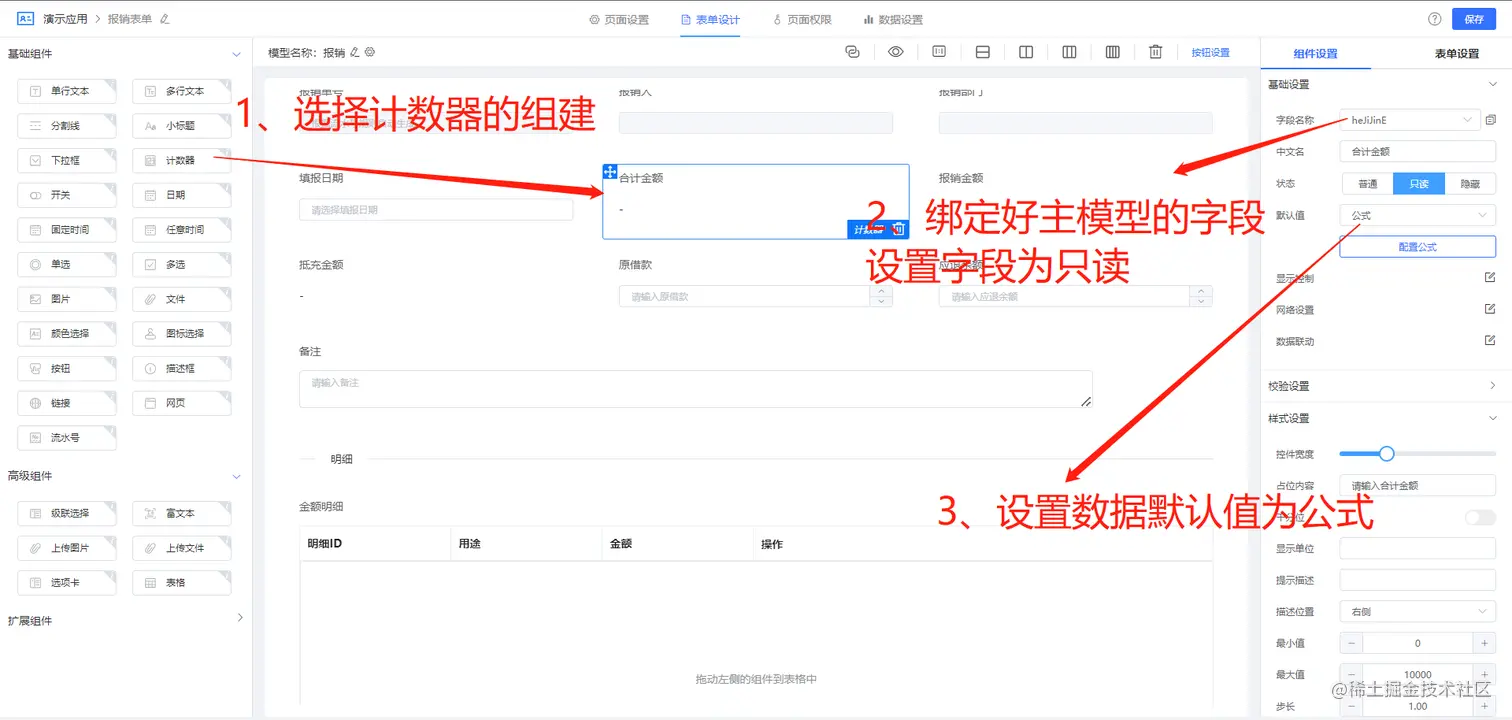Switch to 页面设置 tab
Screen dimensions: 1512x720
click(619, 19)
